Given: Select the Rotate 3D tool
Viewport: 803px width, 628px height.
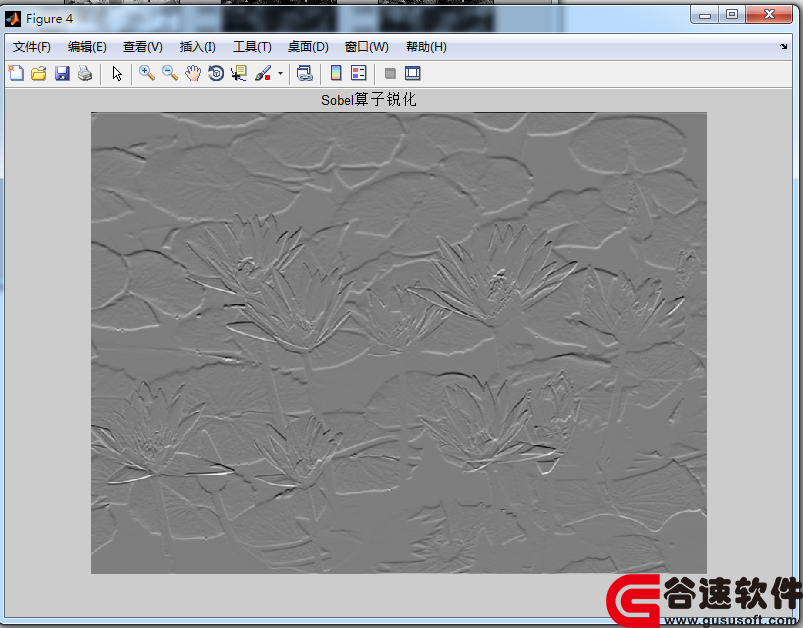Looking at the screenshot, I should 216,73.
